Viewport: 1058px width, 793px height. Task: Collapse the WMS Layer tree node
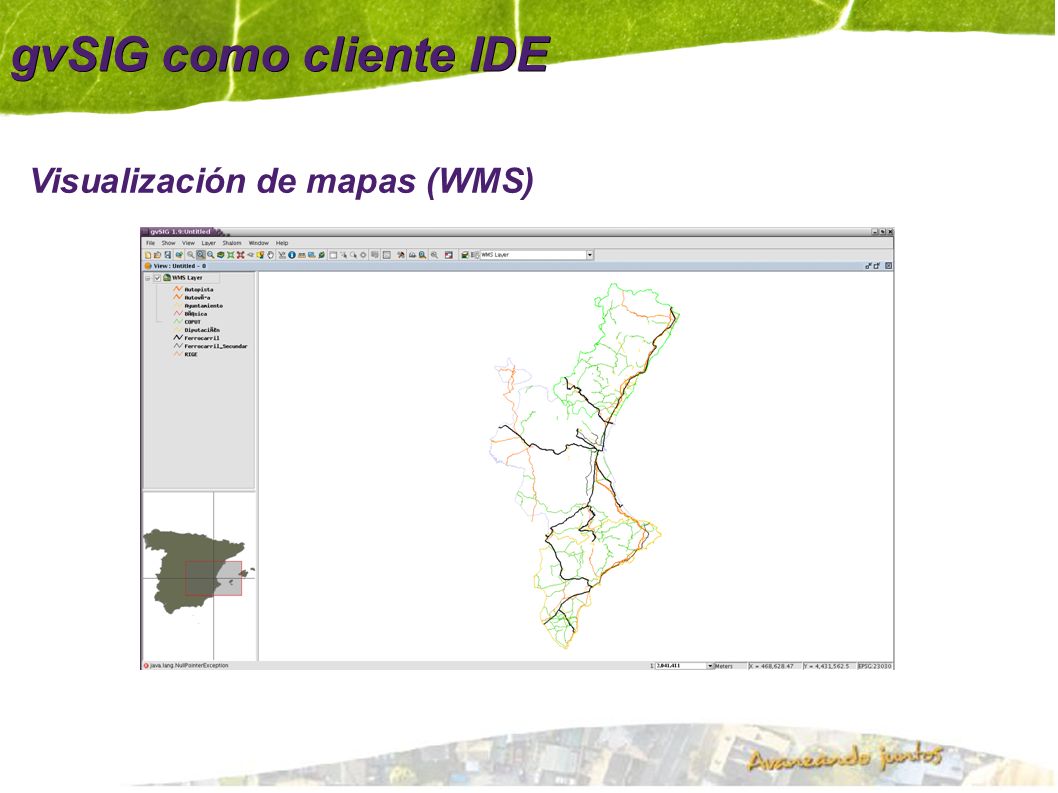pyautogui.click(x=148, y=278)
